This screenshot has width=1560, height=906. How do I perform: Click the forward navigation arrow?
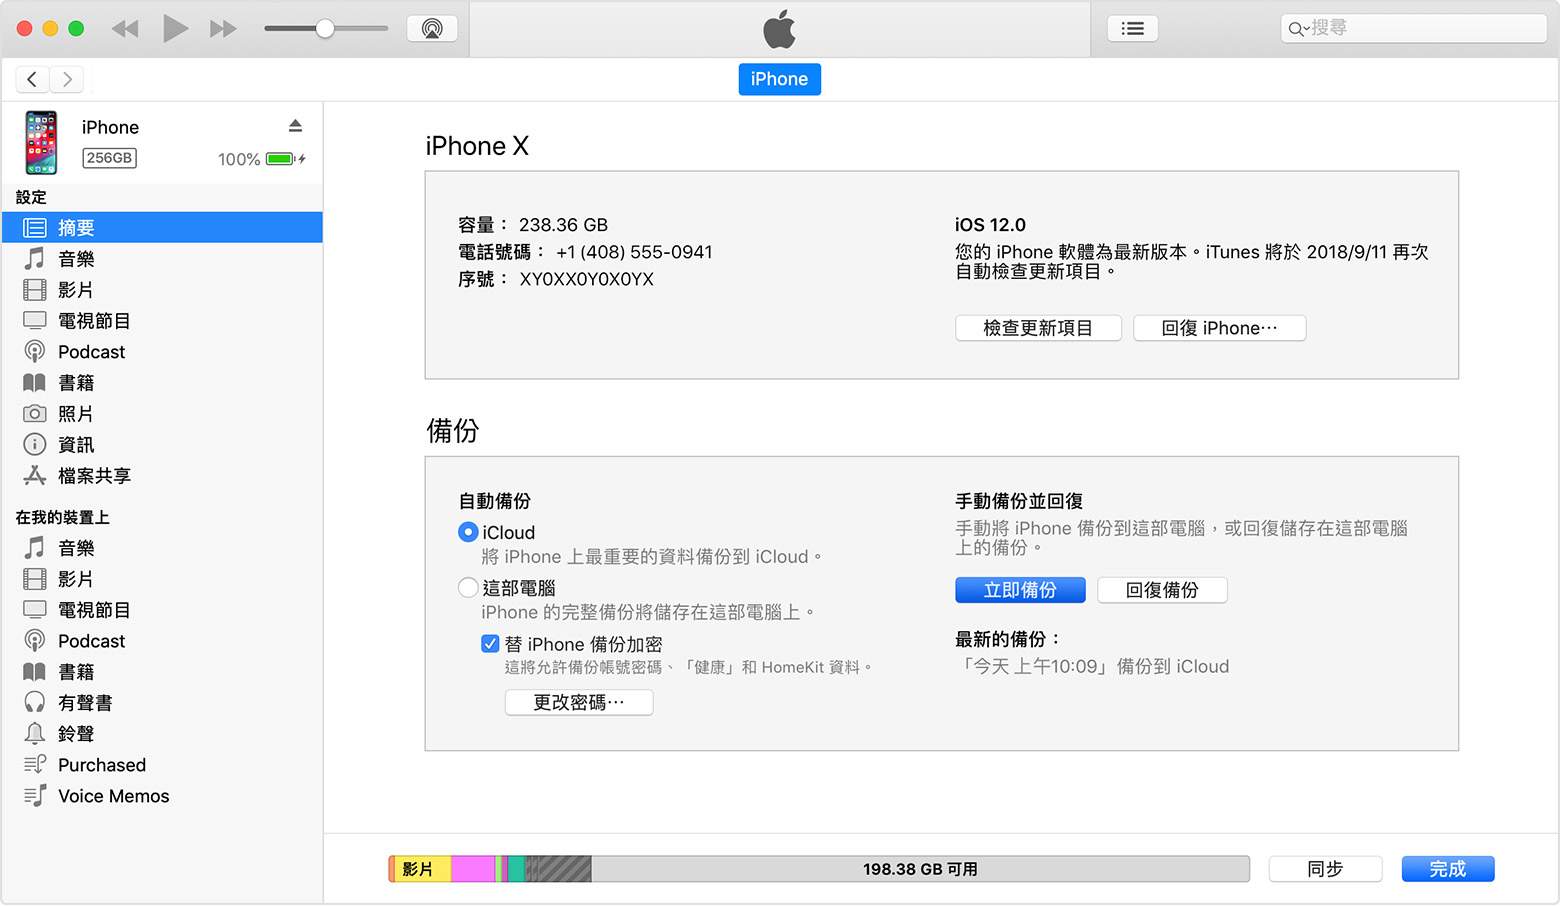pos(67,79)
